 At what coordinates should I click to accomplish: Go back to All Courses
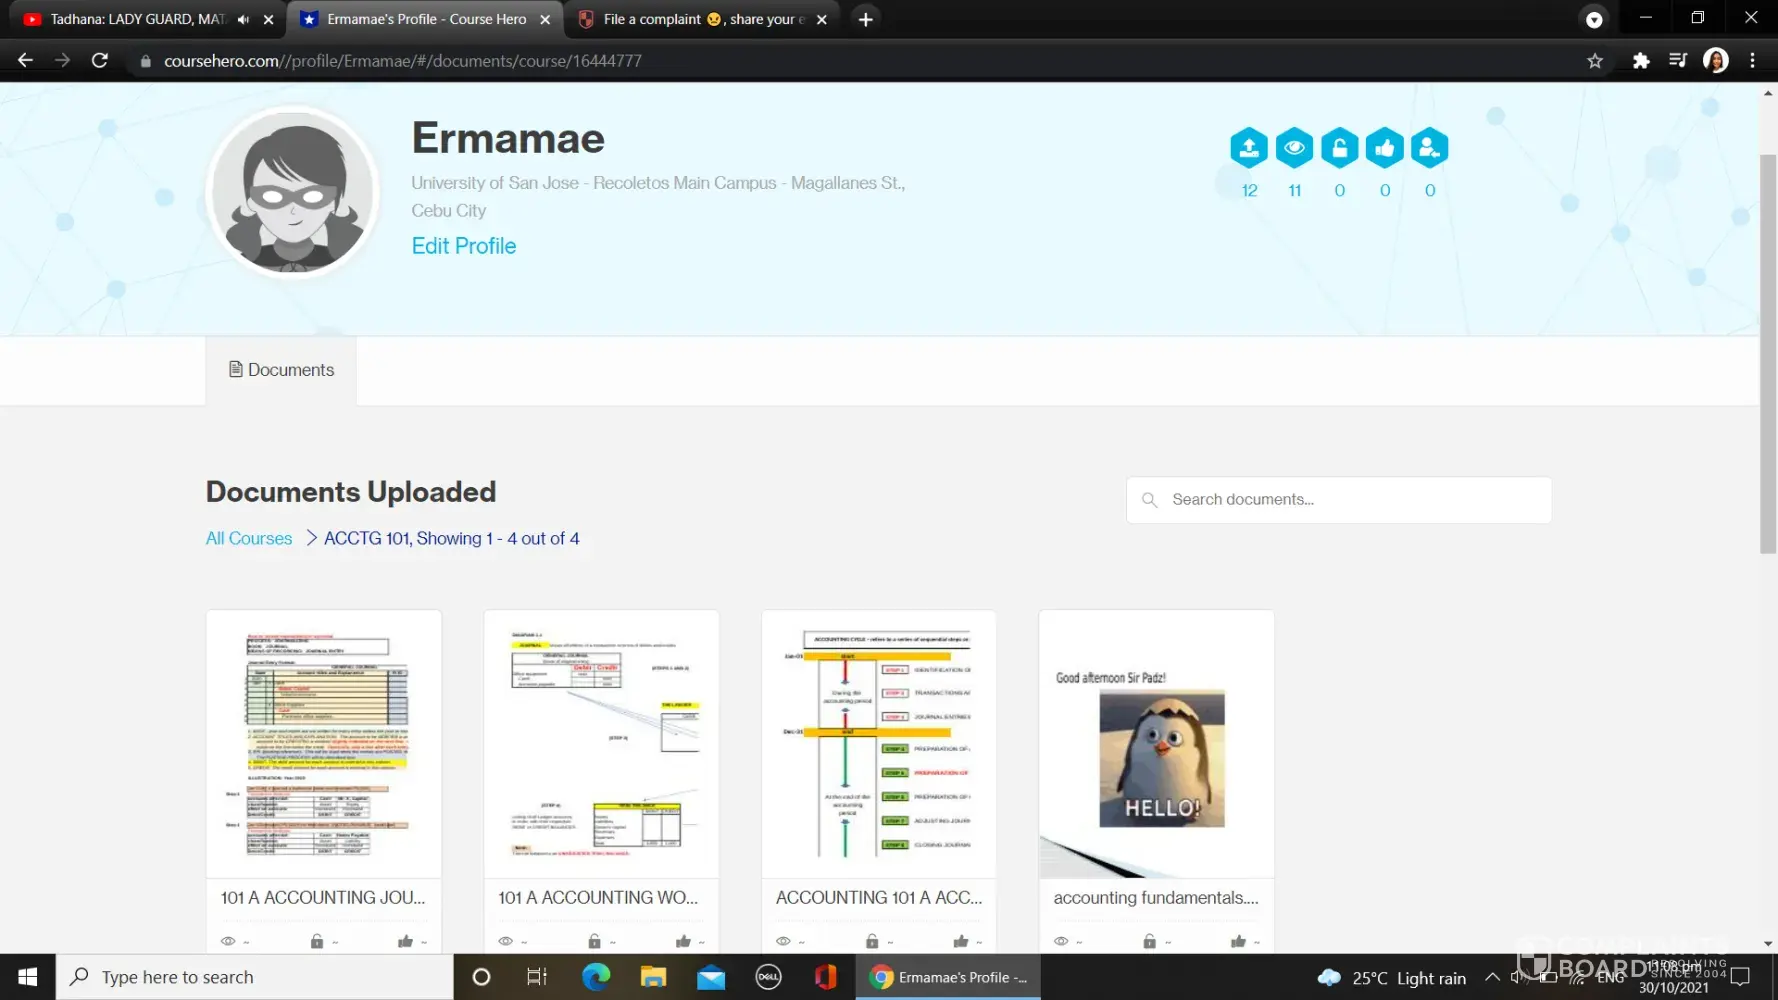[249, 538]
